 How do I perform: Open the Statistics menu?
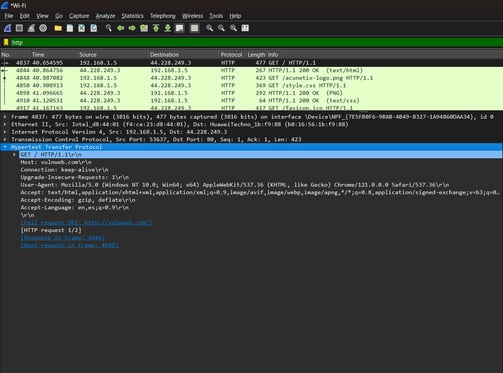[132, 16]
